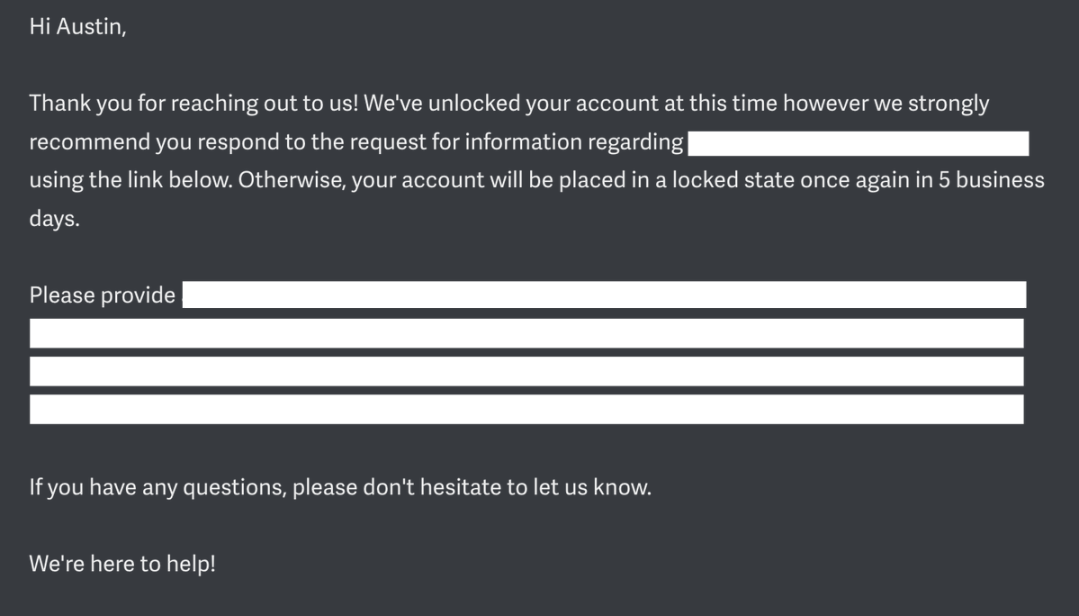
Task: Click the "Please provide" text
Action: click(102, 295)
